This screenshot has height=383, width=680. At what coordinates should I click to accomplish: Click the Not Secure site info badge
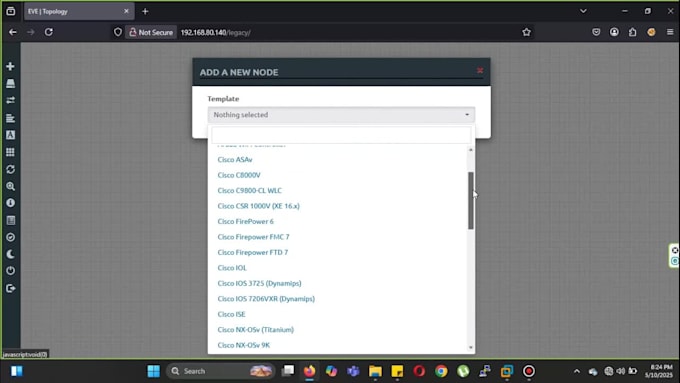coord(151,33)
